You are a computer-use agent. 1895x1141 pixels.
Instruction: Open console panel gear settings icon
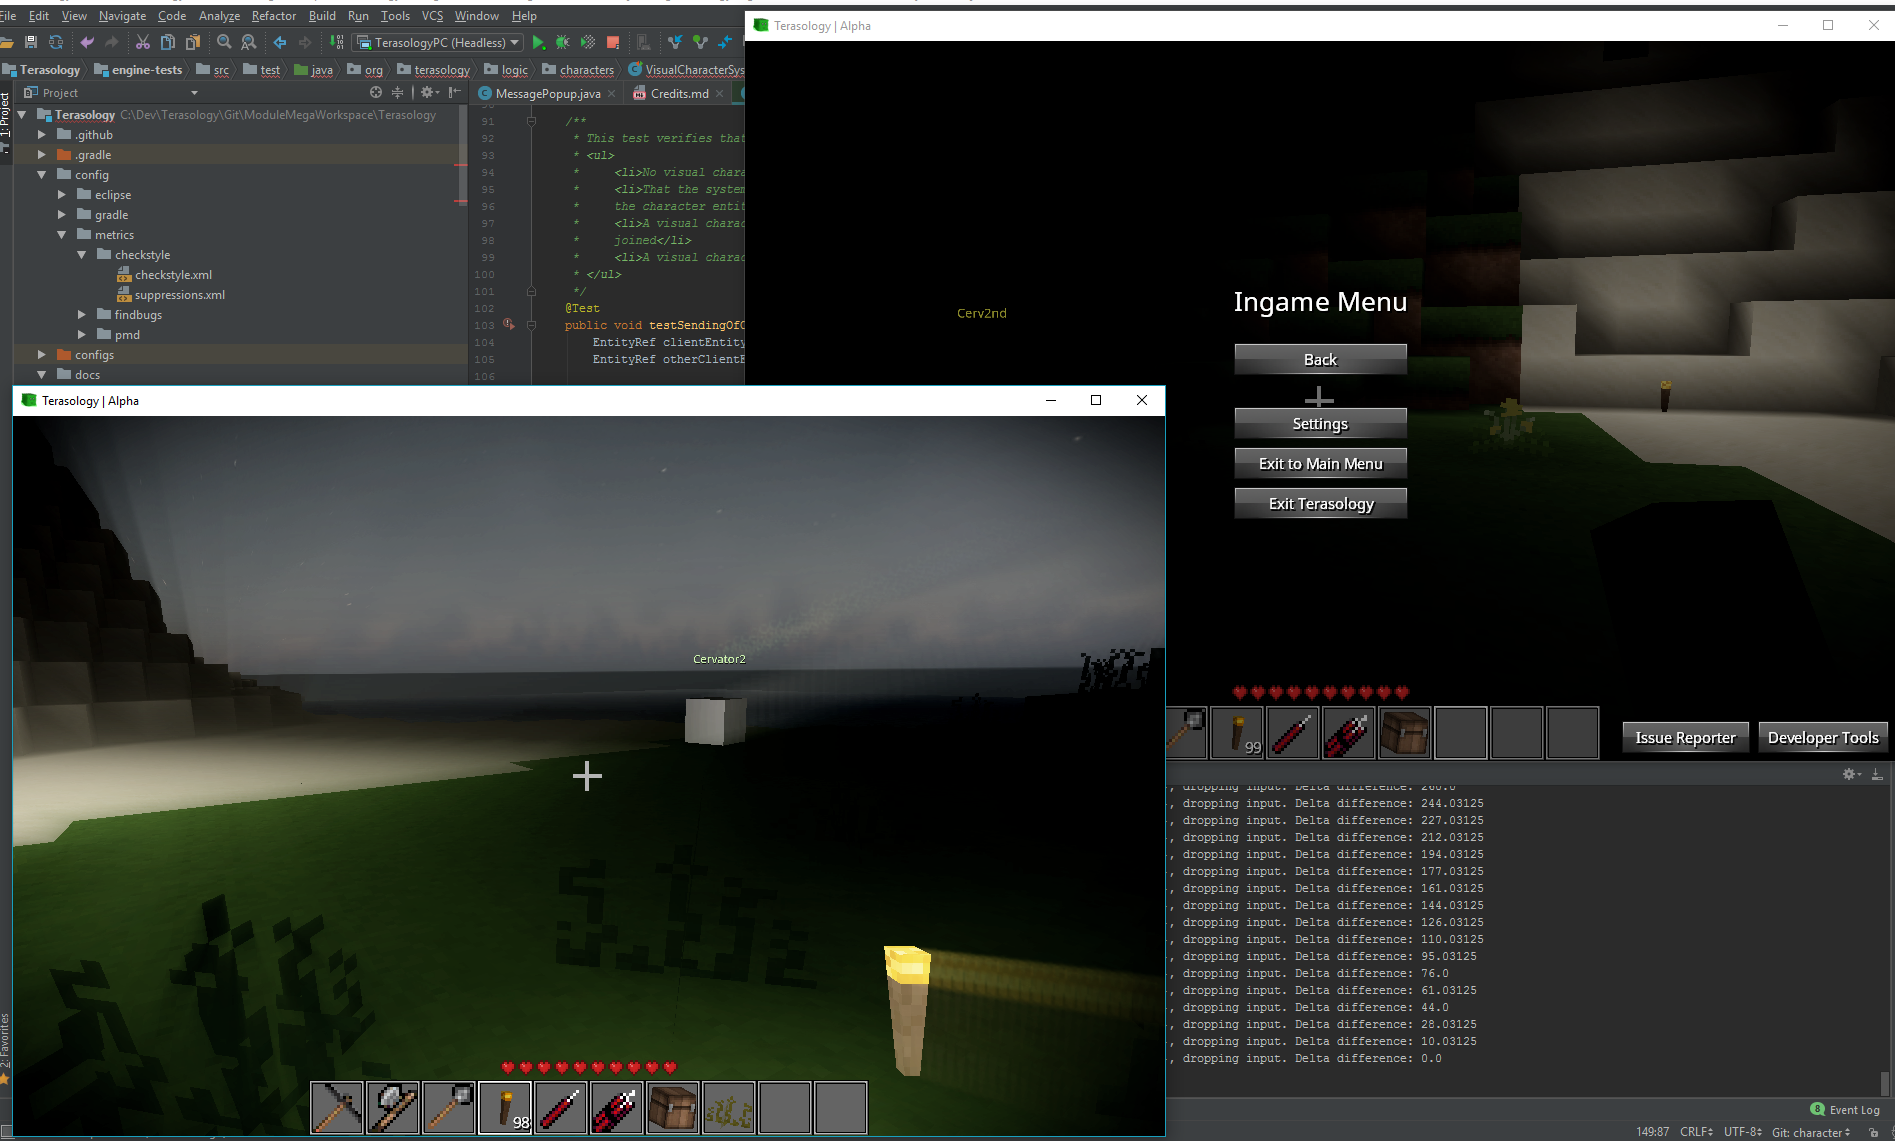tap(1850, 774)
